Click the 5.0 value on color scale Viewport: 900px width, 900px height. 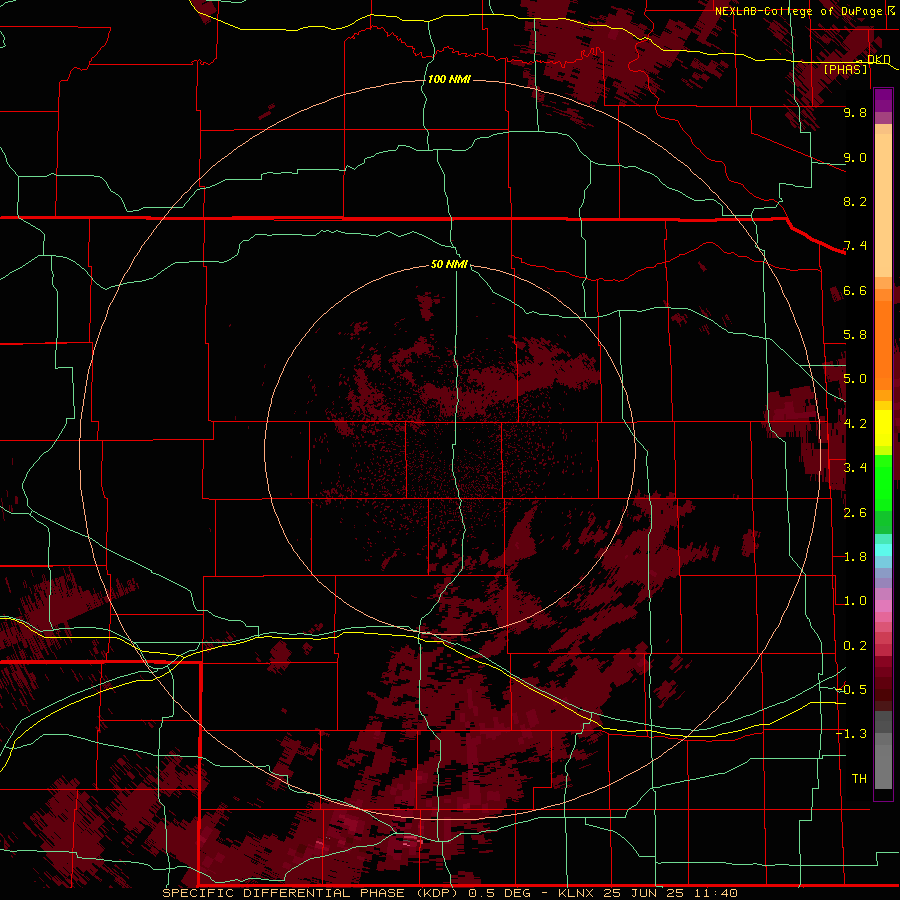[855, 379]
